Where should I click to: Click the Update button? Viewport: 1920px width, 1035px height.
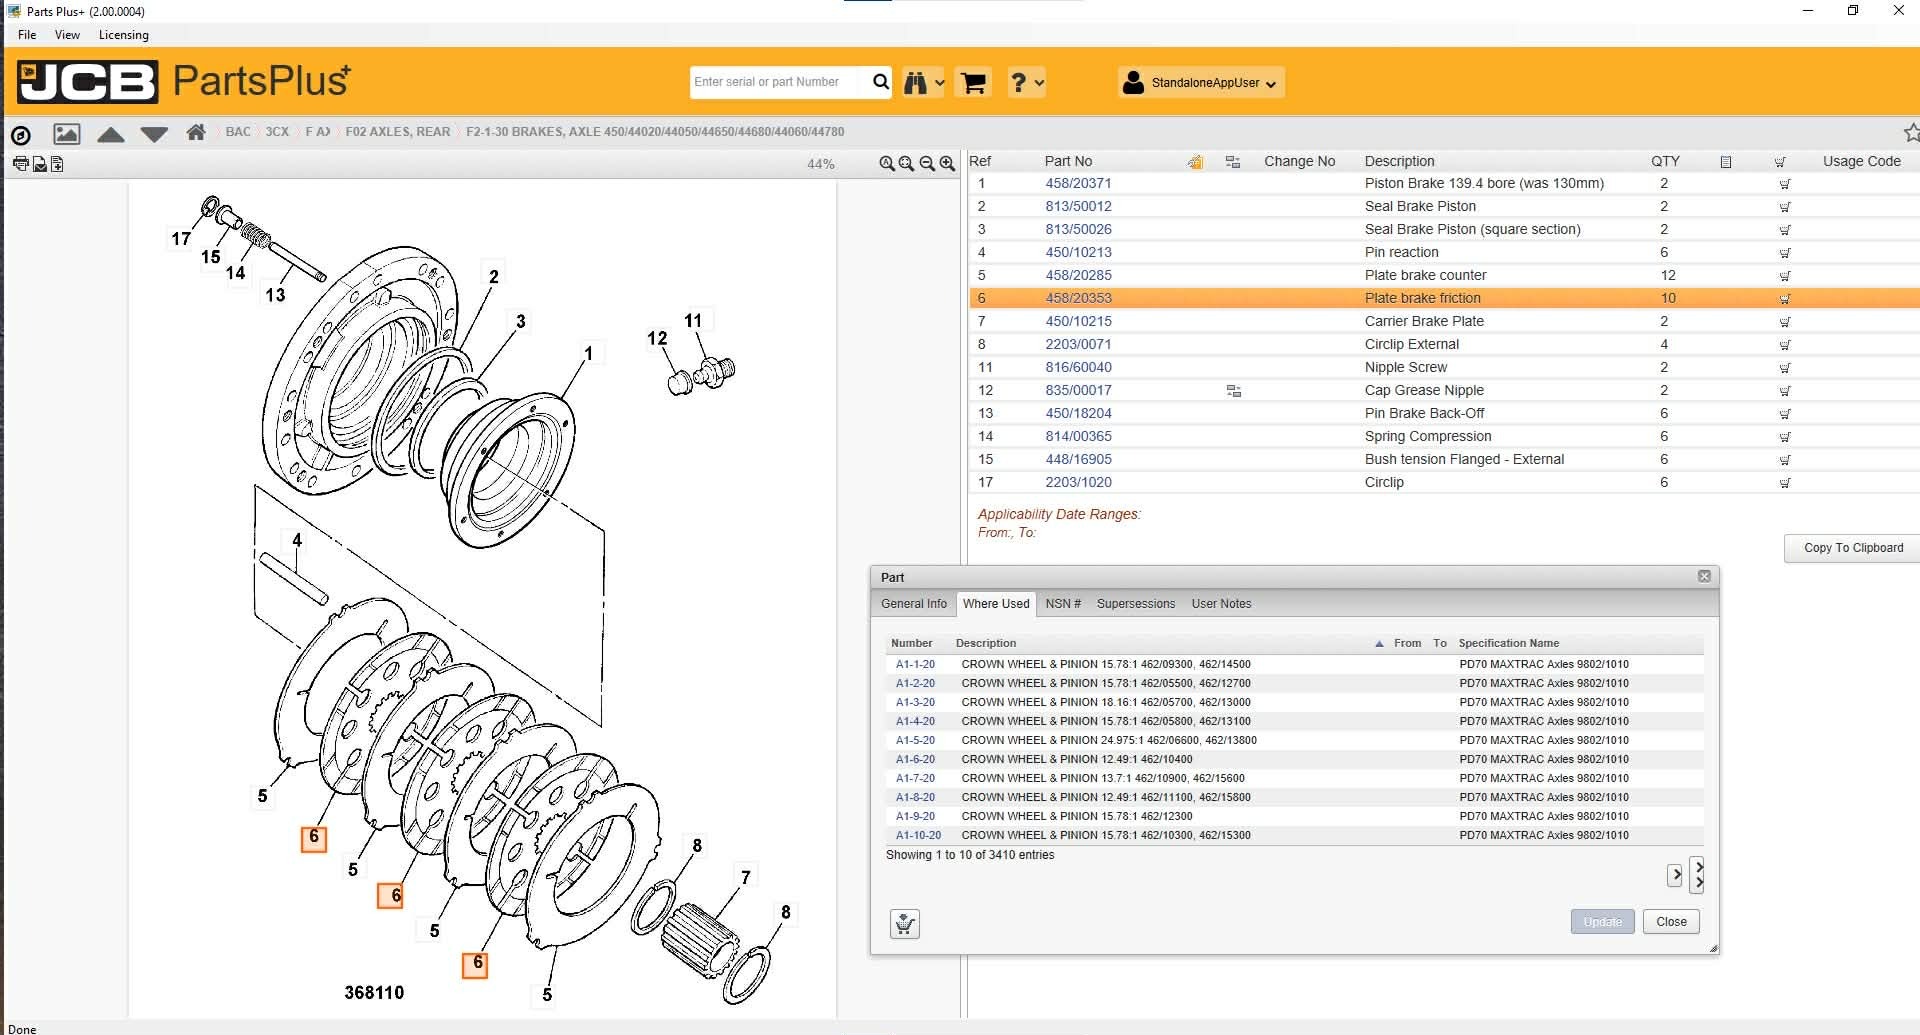(1602, 922)
